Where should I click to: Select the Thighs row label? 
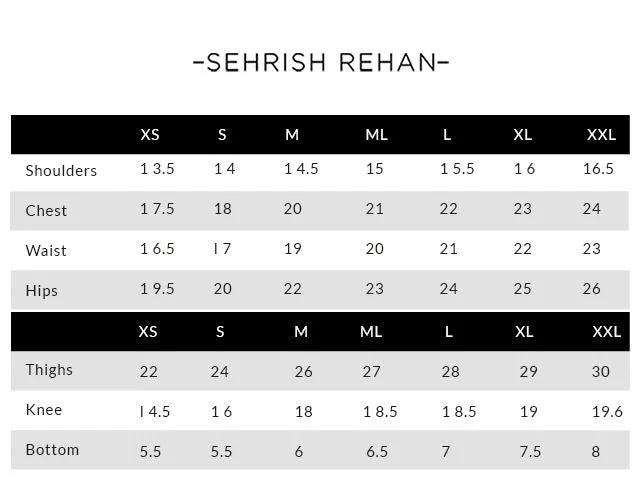[49, 370]
